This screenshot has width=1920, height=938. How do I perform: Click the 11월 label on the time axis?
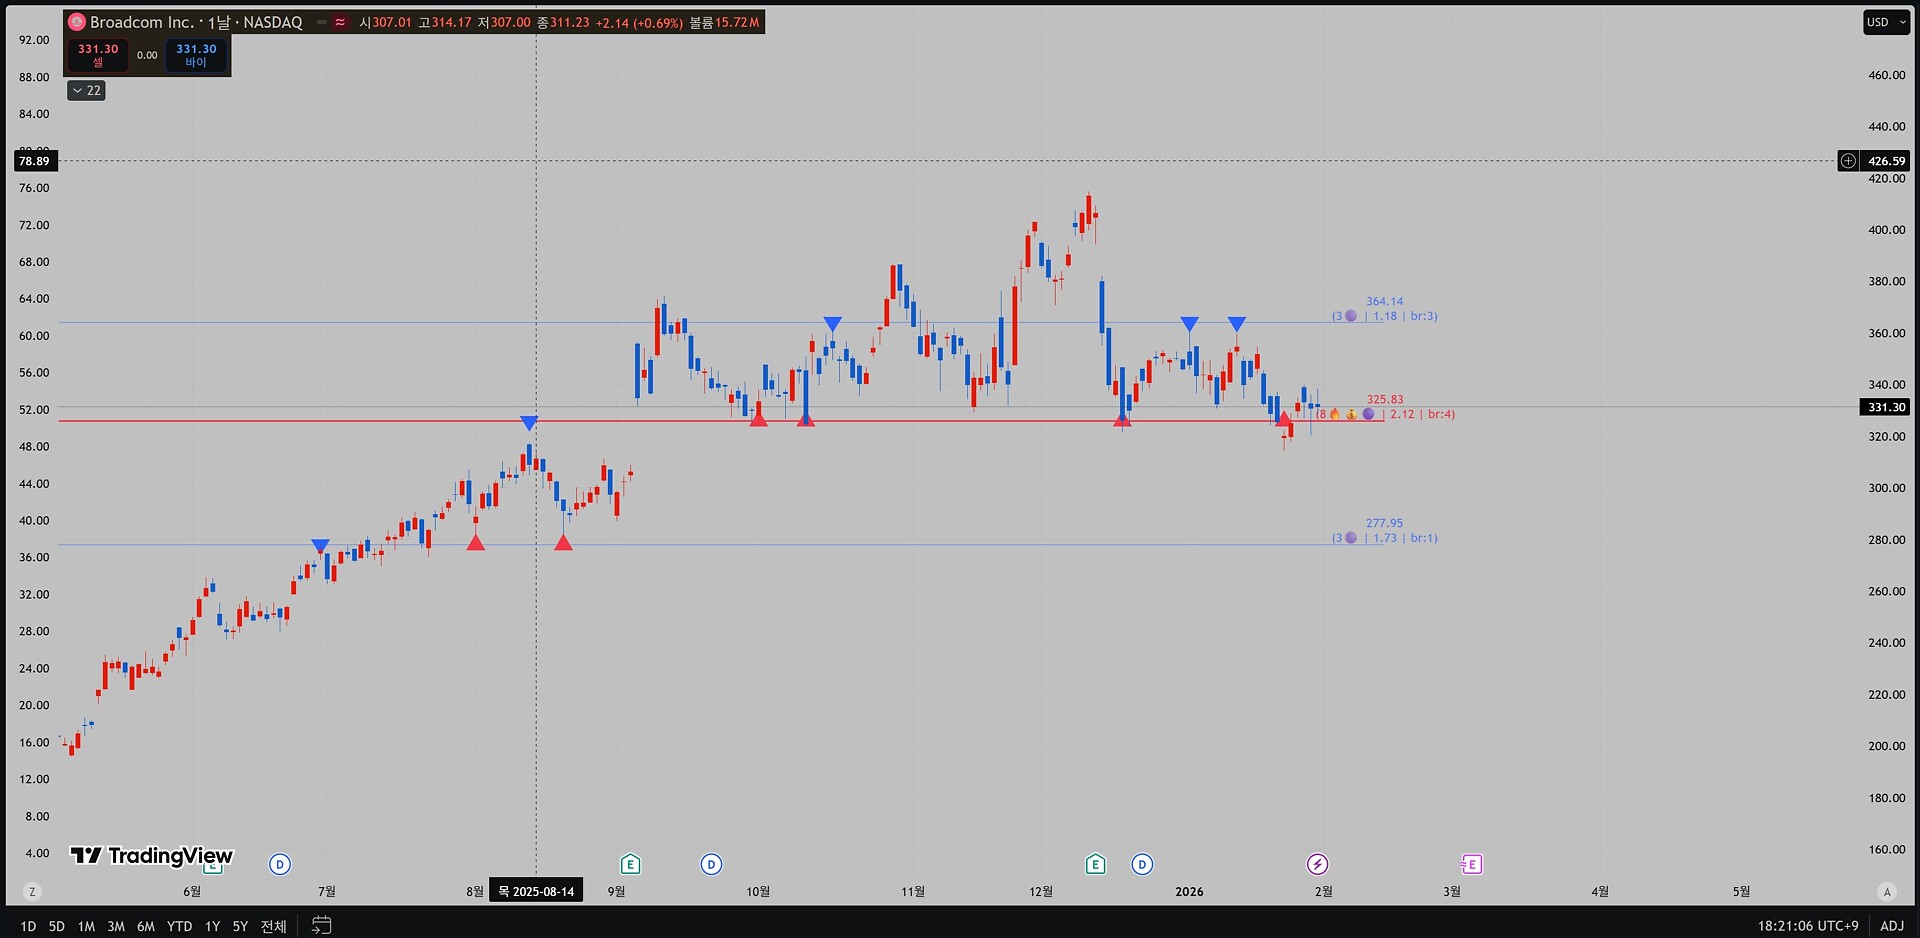point(912,892)
